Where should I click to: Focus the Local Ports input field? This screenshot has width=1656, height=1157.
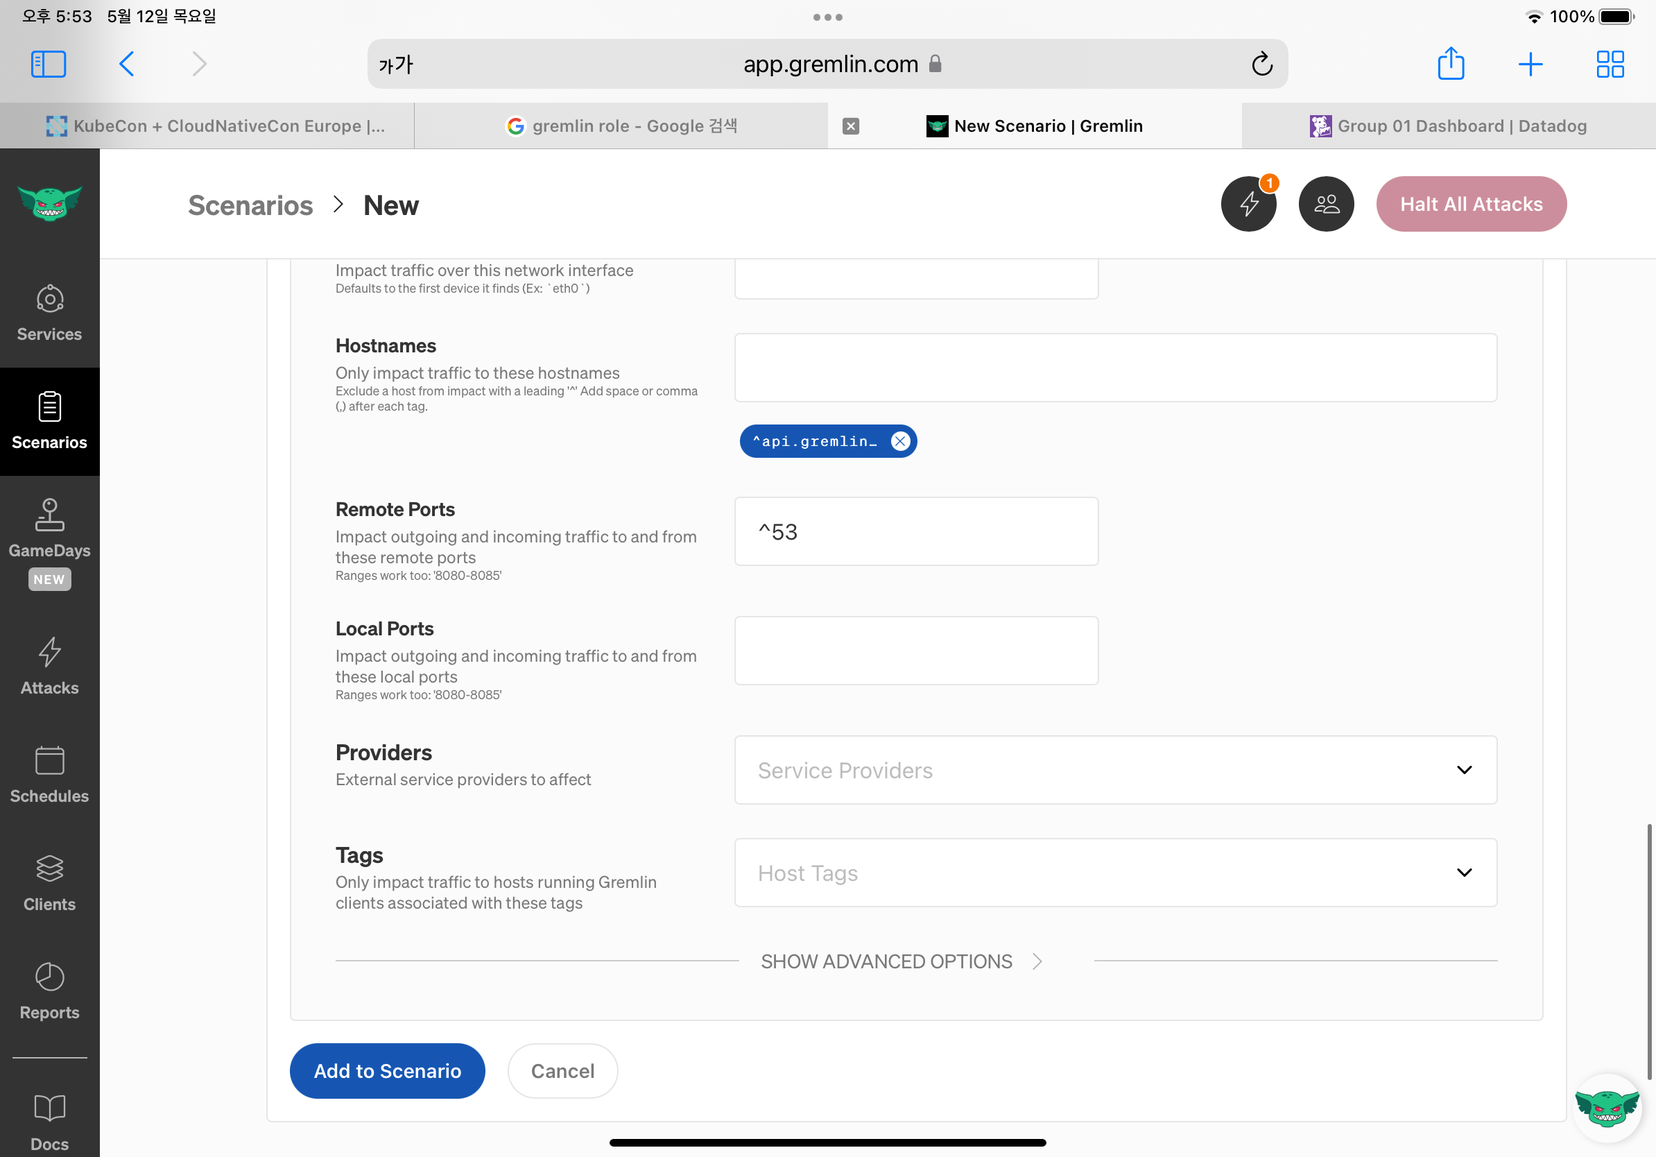(x=917, y=651)
